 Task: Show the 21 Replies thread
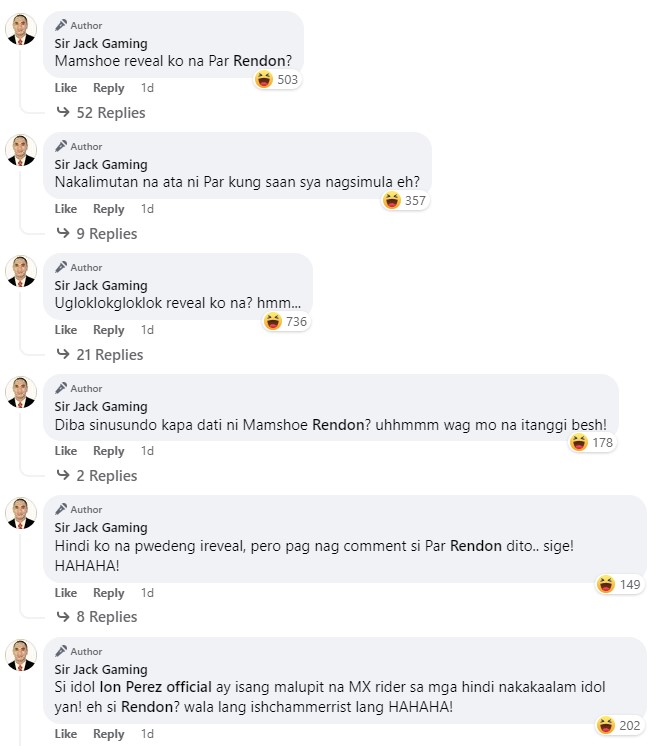110,355
